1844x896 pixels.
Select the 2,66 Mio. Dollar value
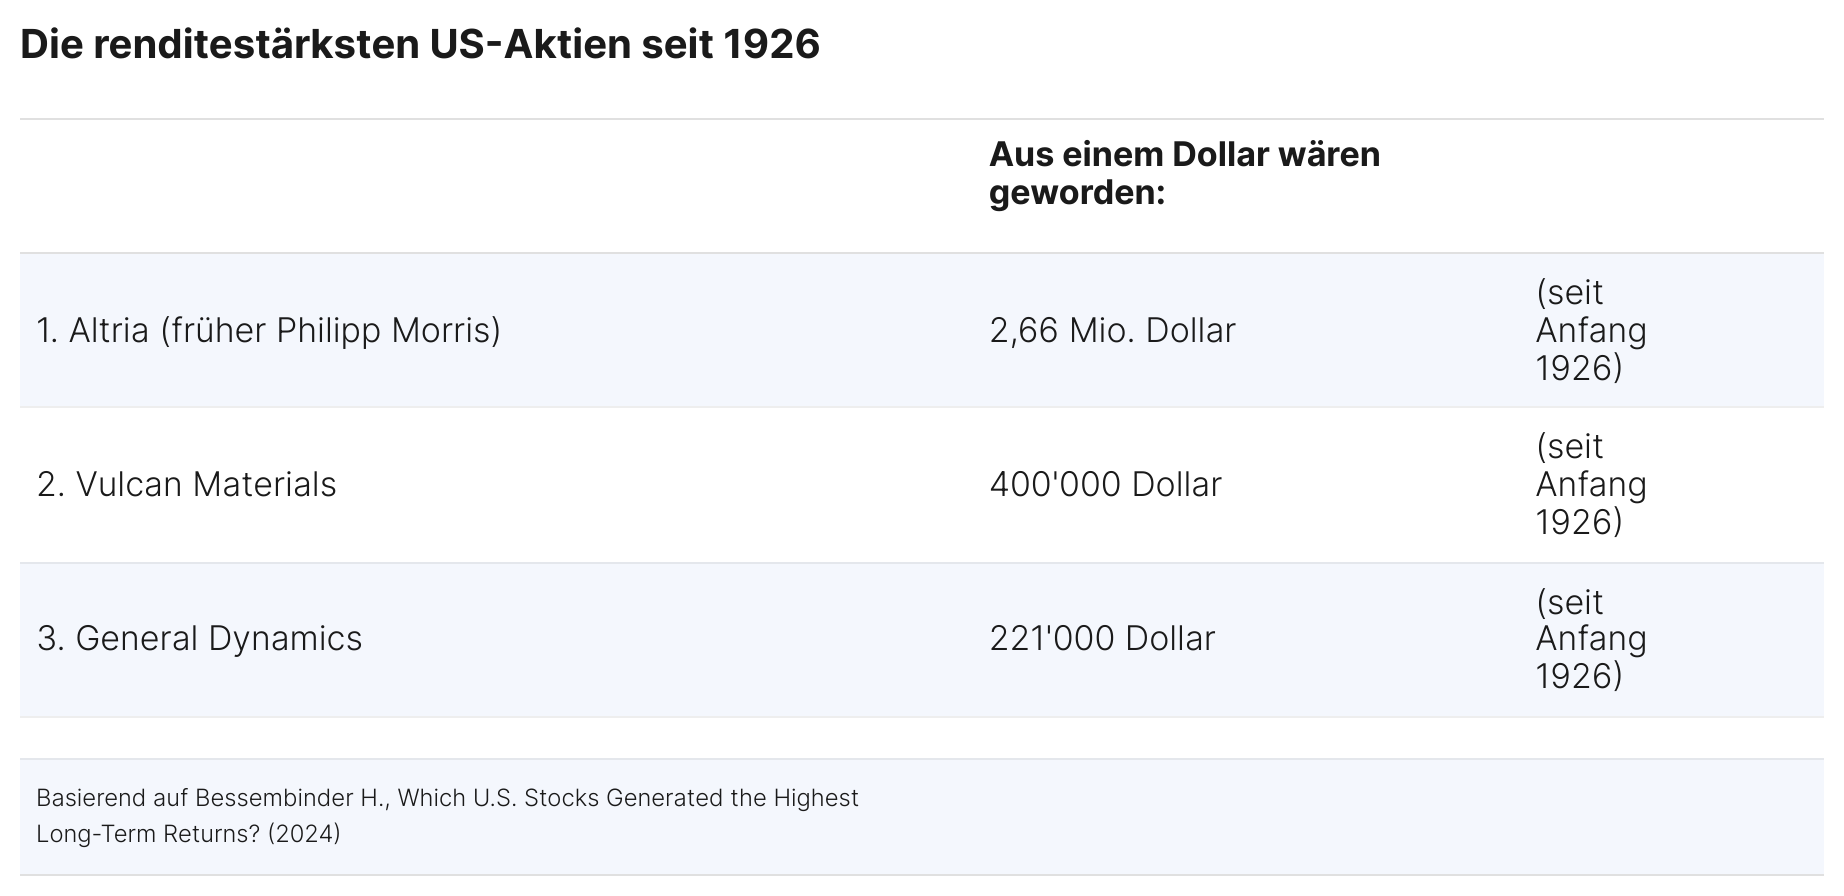pyautogui.click(x=1112, y=330)
